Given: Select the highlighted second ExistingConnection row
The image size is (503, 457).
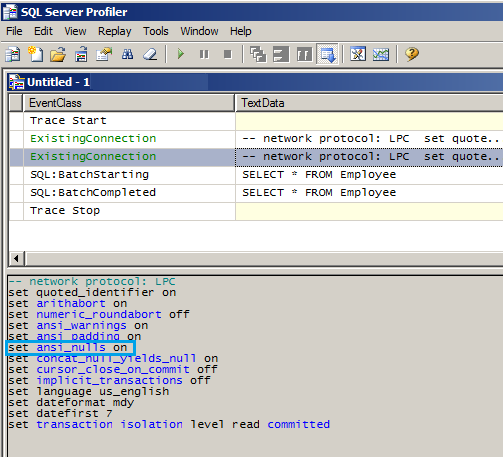Looking at the screenshot, I should [256, 157].
